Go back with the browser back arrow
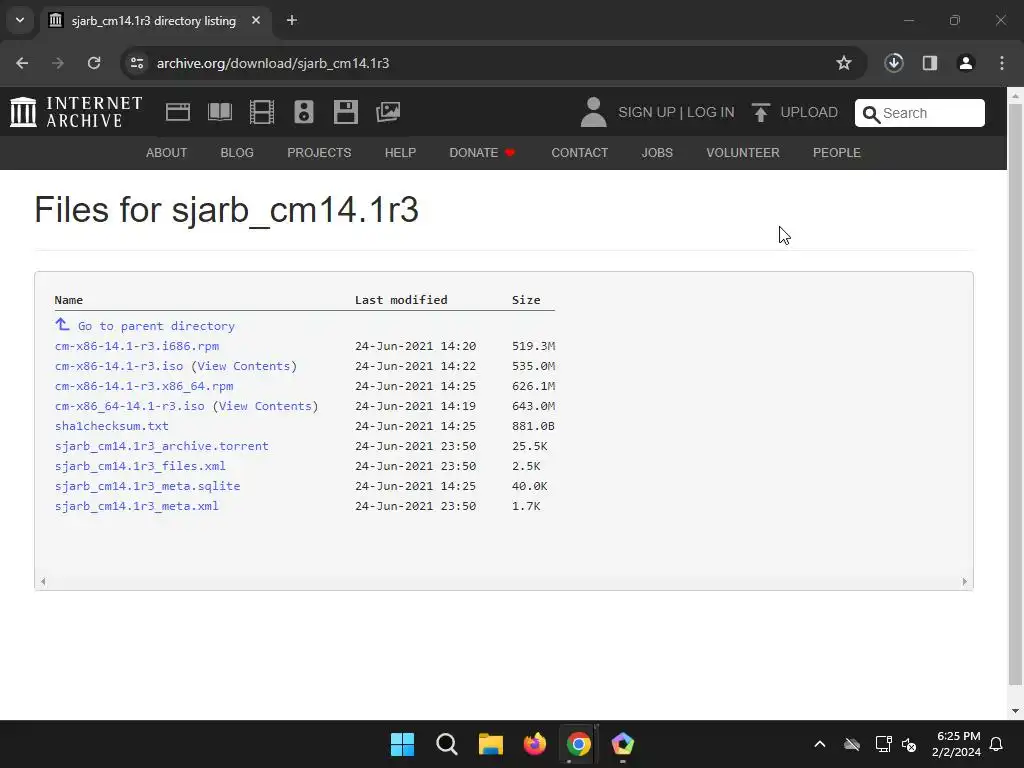 tap(22, 63)
